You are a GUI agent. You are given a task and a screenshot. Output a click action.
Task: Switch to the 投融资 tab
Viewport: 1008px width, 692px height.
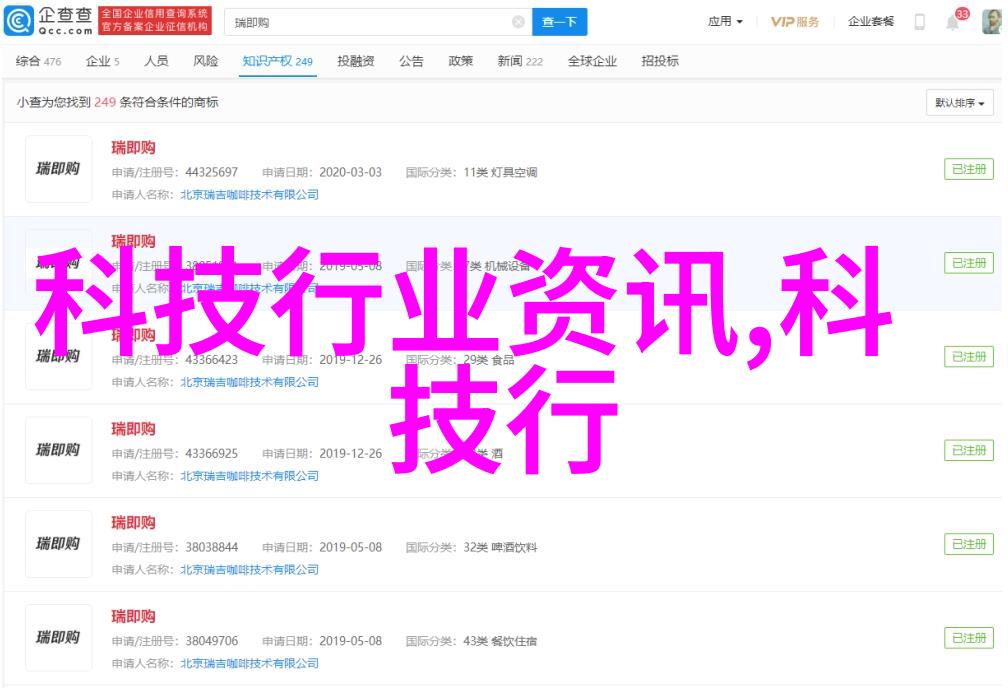(356, 61)
